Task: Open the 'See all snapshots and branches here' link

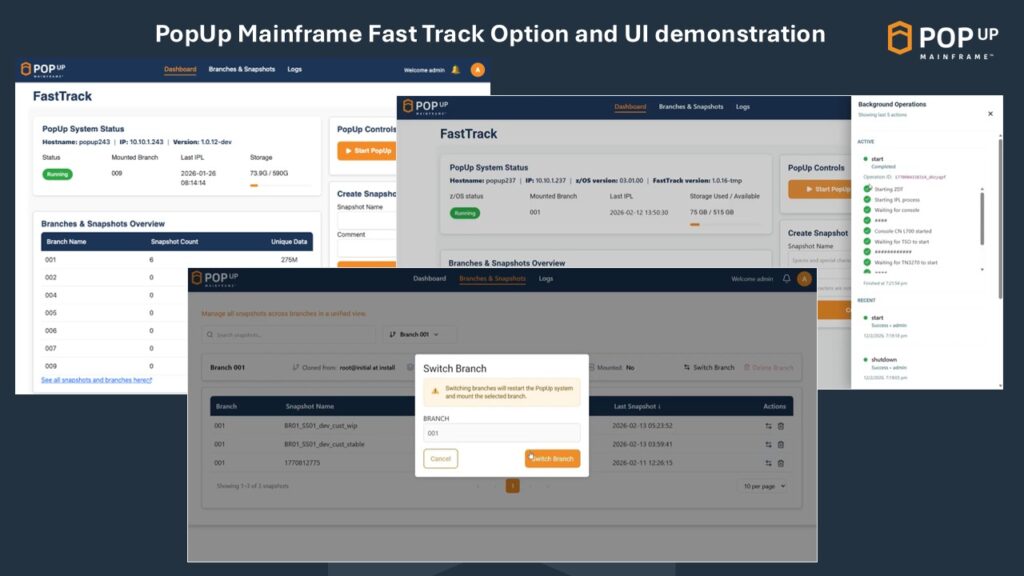Action: click(x=96, y=380)
